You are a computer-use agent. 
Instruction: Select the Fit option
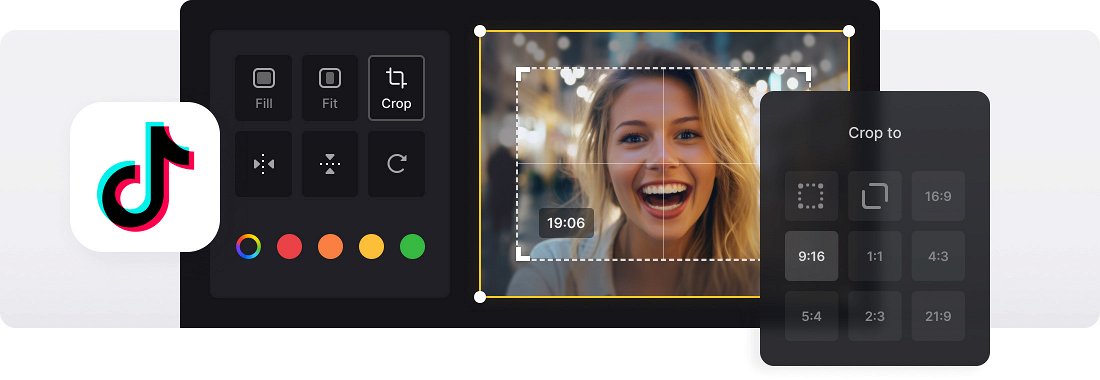330,88
